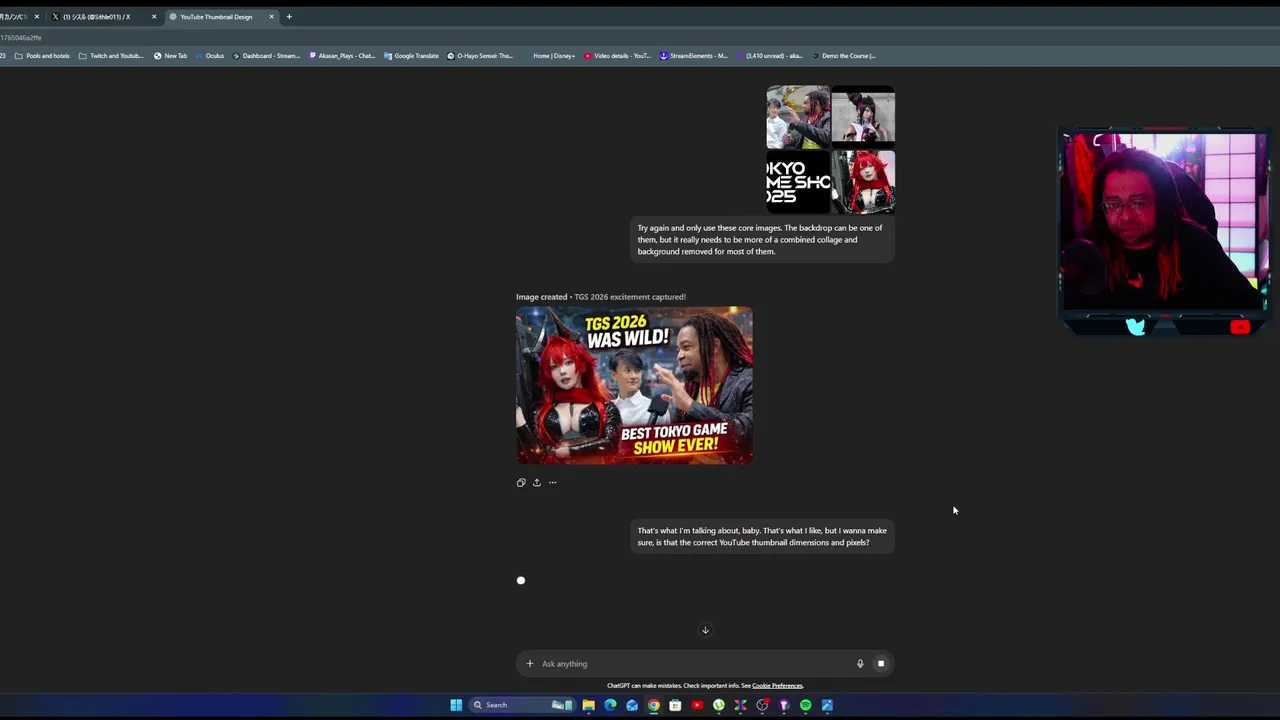Open the New Tab bookmark
The width and height of the screenshot is (1280, 720).
pos(170,56)
